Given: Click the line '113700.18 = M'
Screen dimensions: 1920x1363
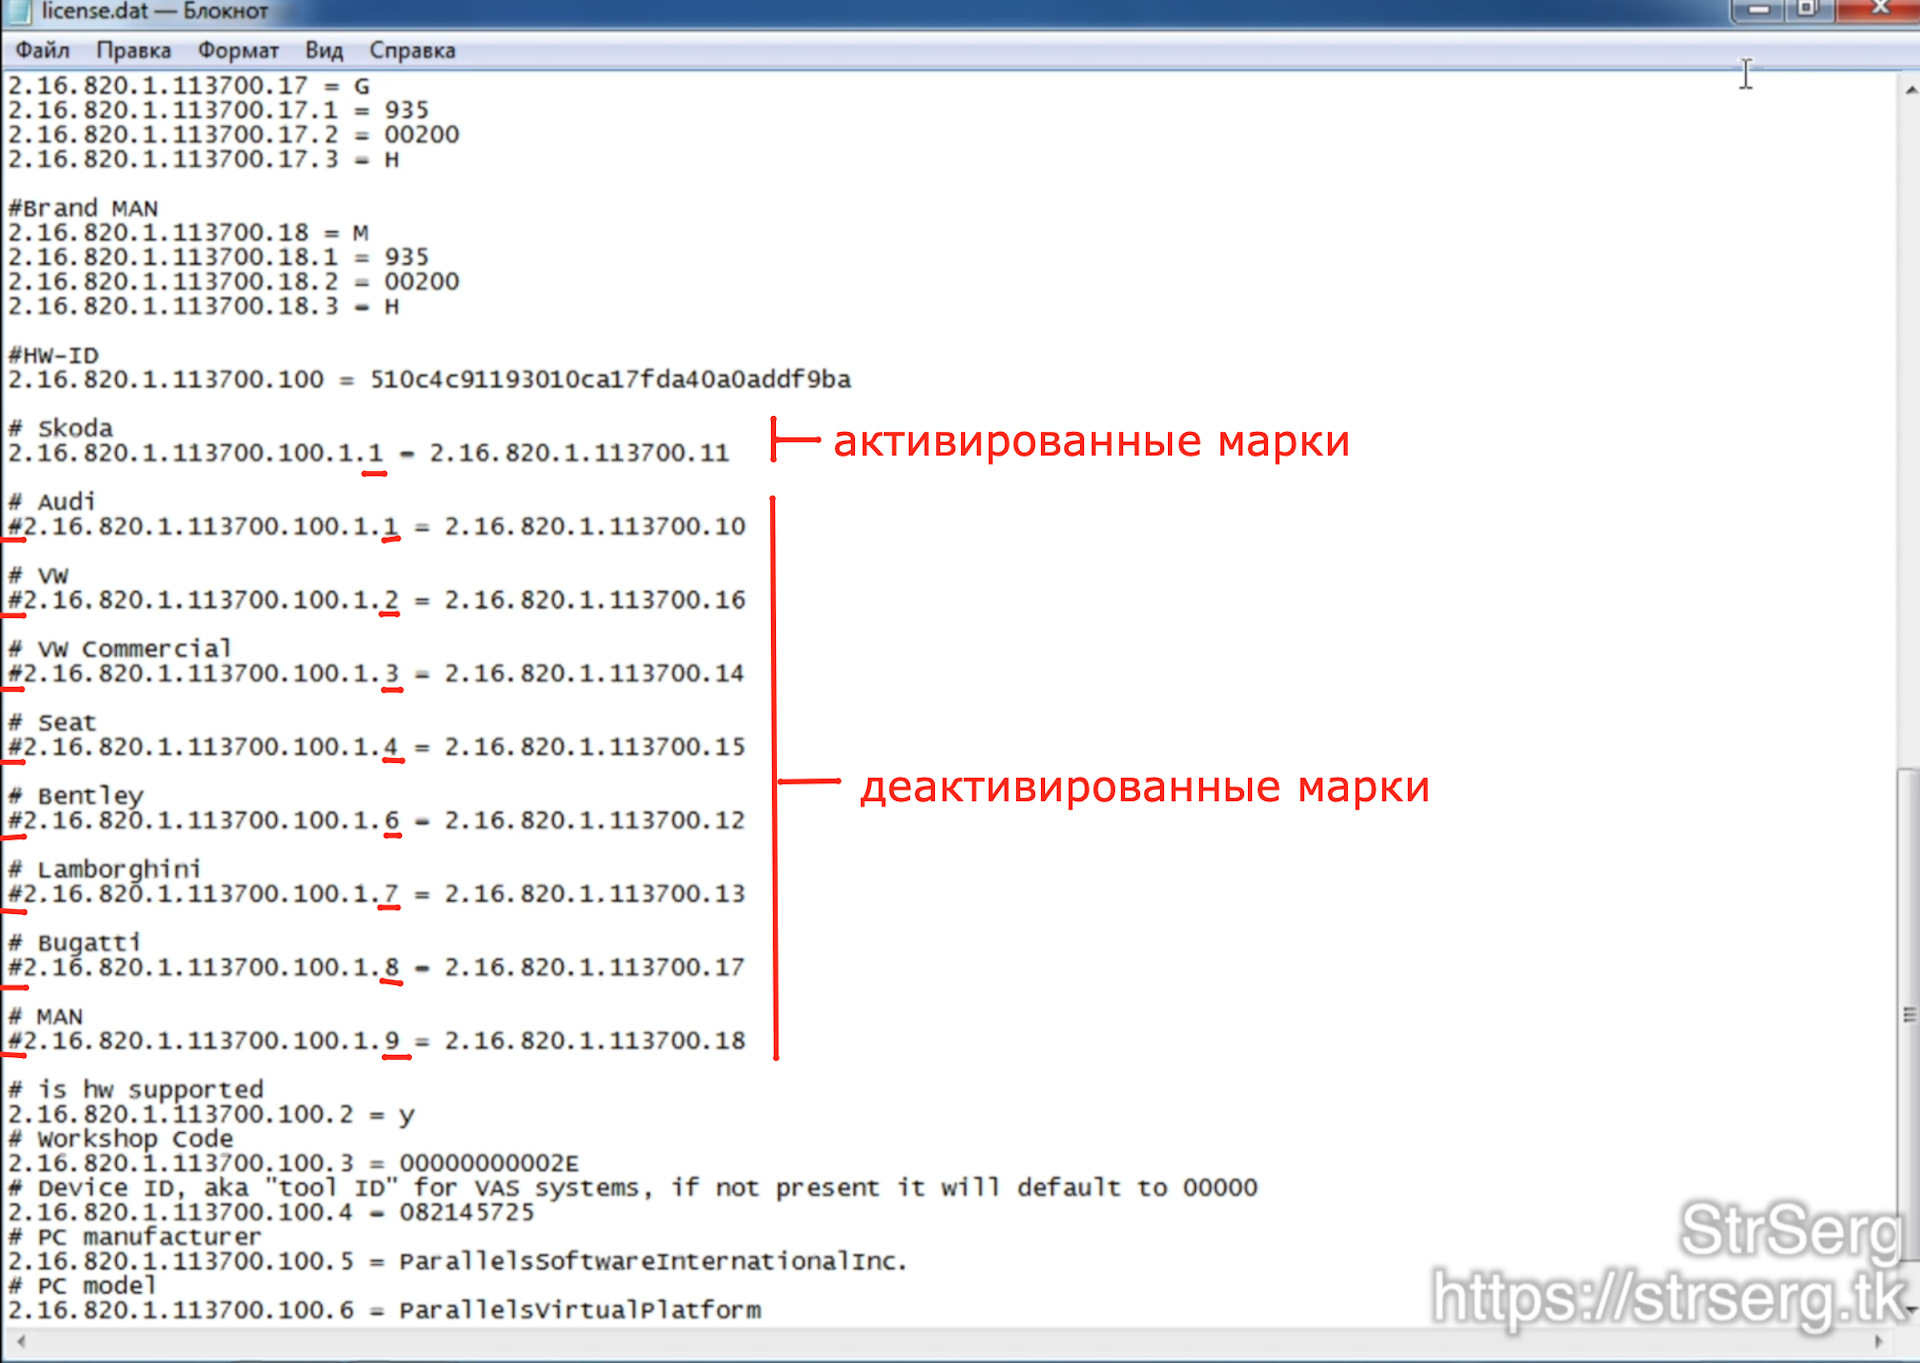Looking at the screenshot, I should coord(189,233).
